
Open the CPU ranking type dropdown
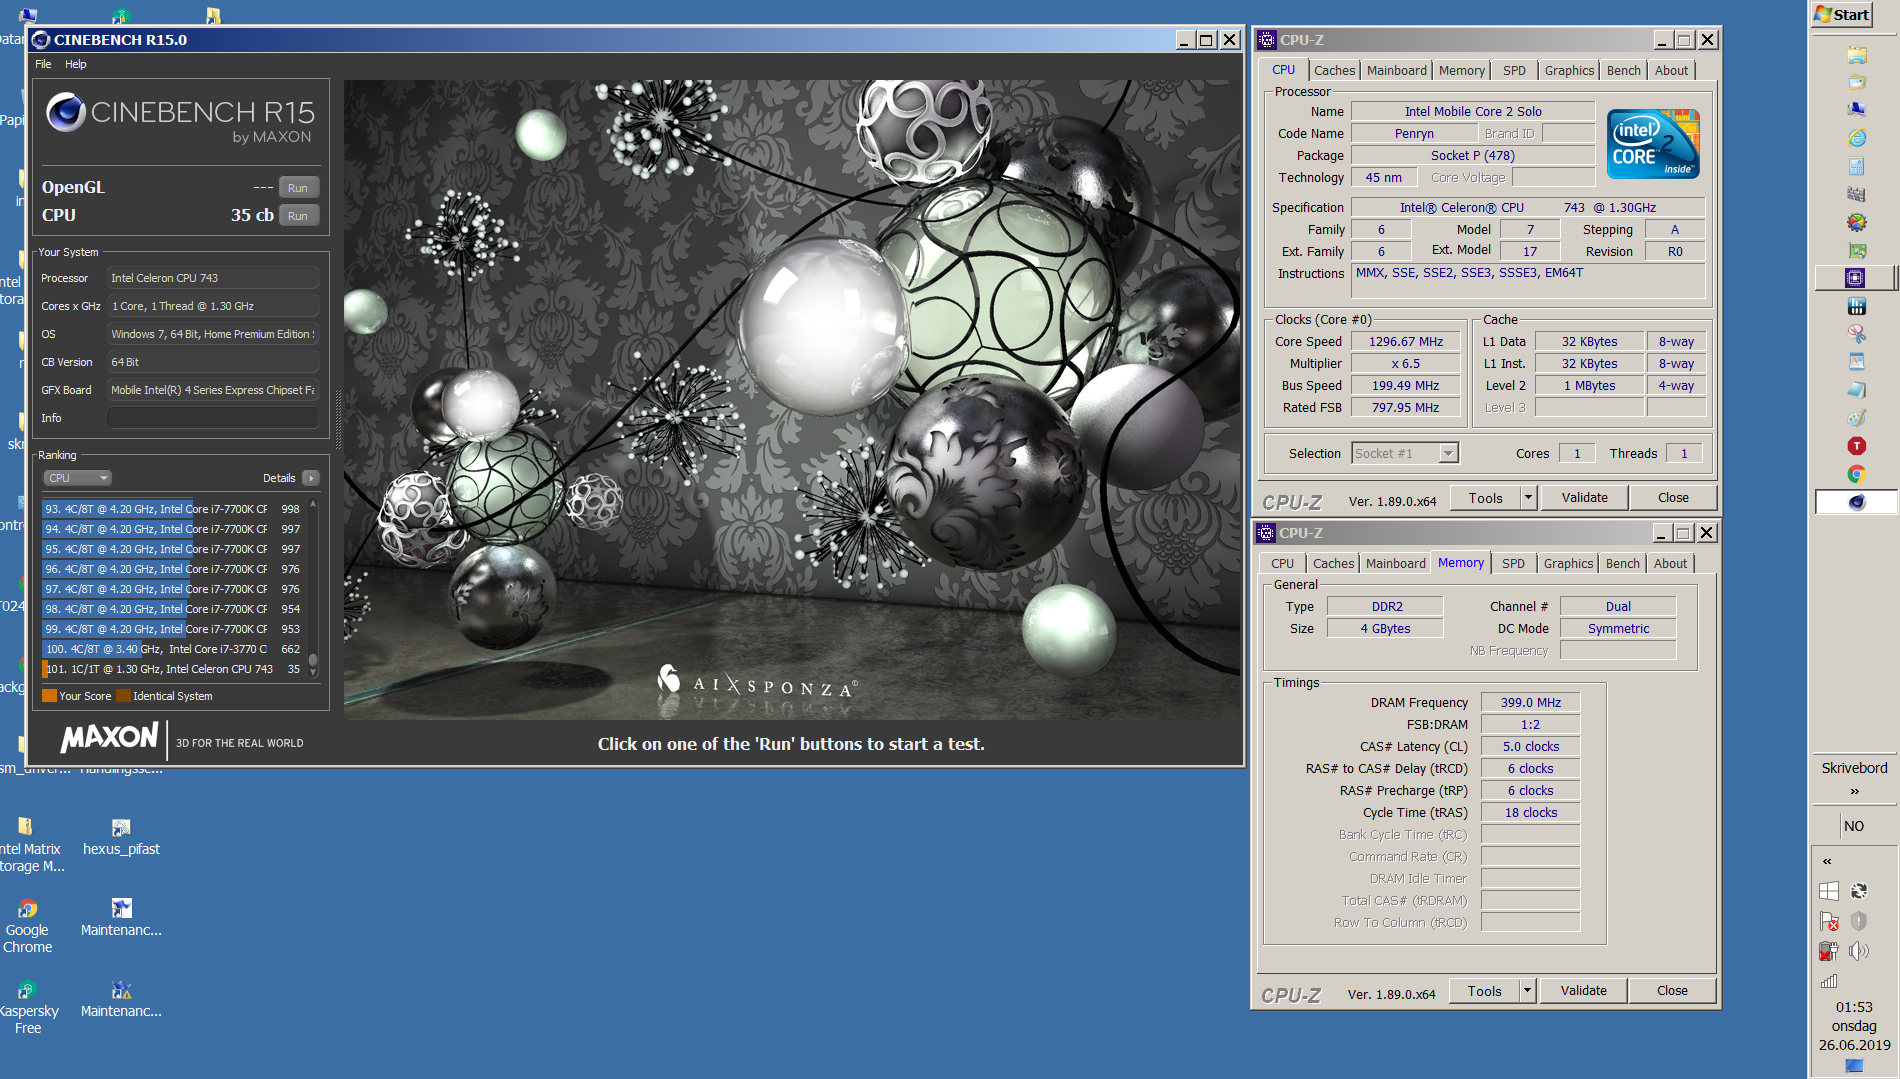click(78, 478)
